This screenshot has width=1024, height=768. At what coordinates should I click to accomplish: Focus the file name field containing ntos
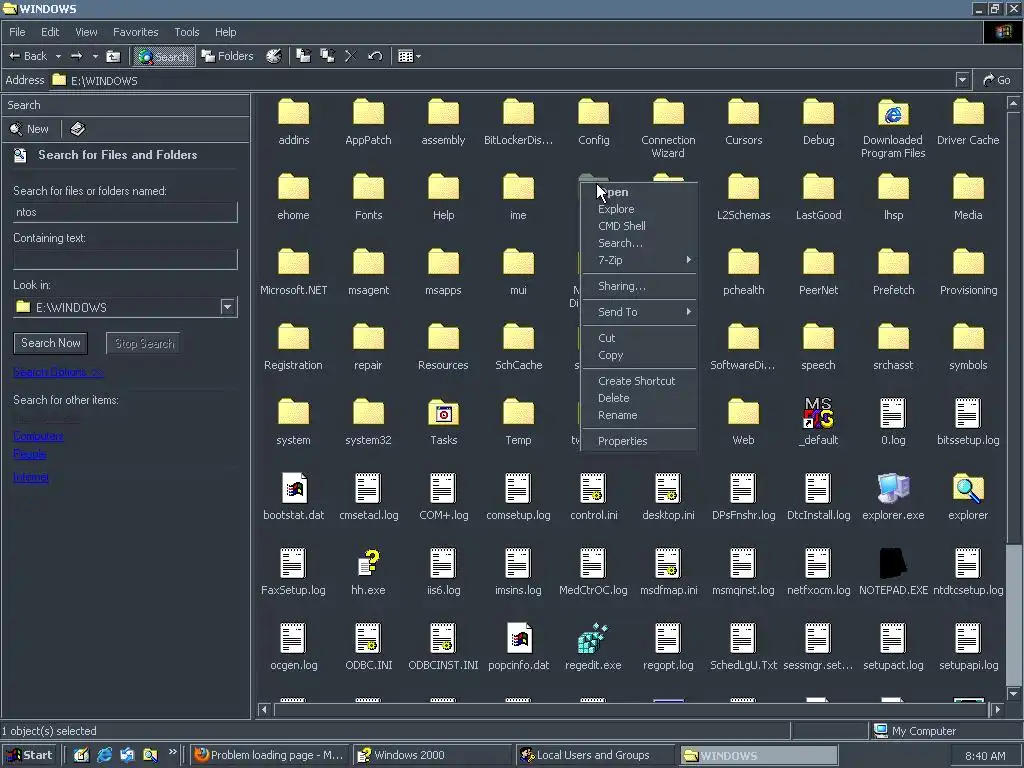click(x=125, y=212)
